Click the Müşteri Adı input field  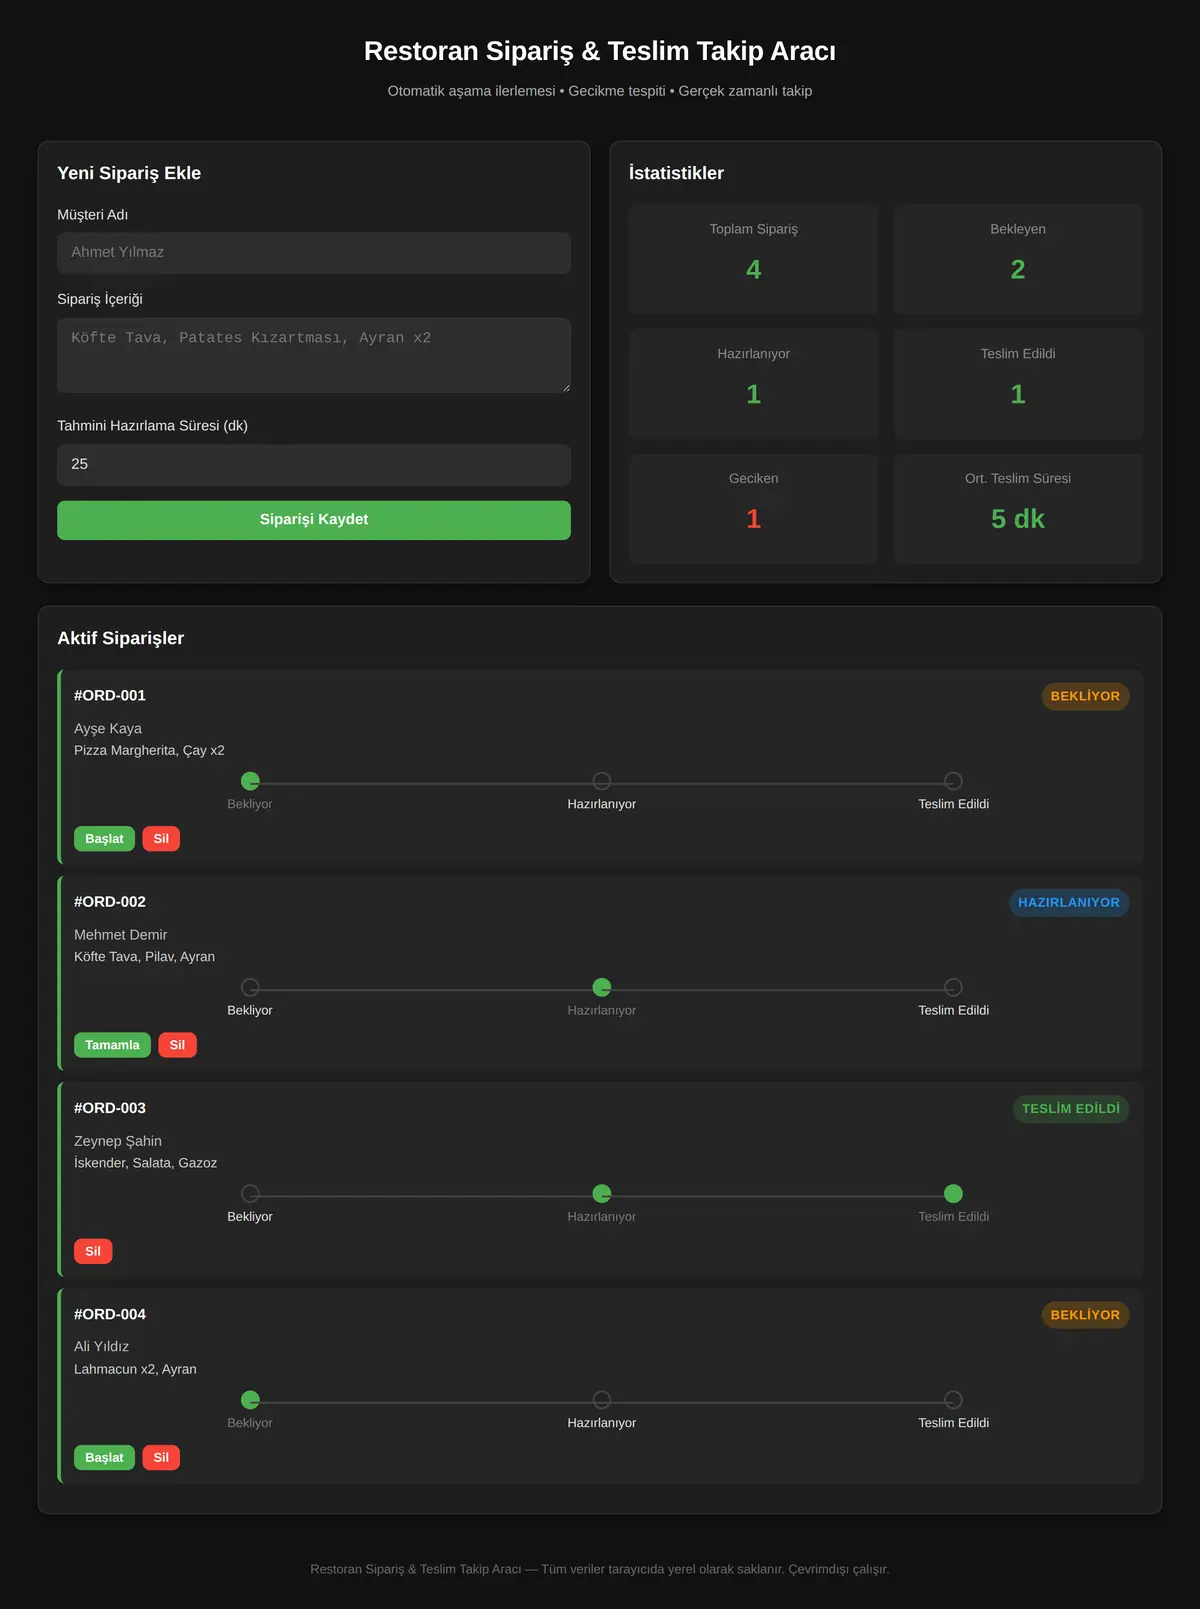point(314,252)
